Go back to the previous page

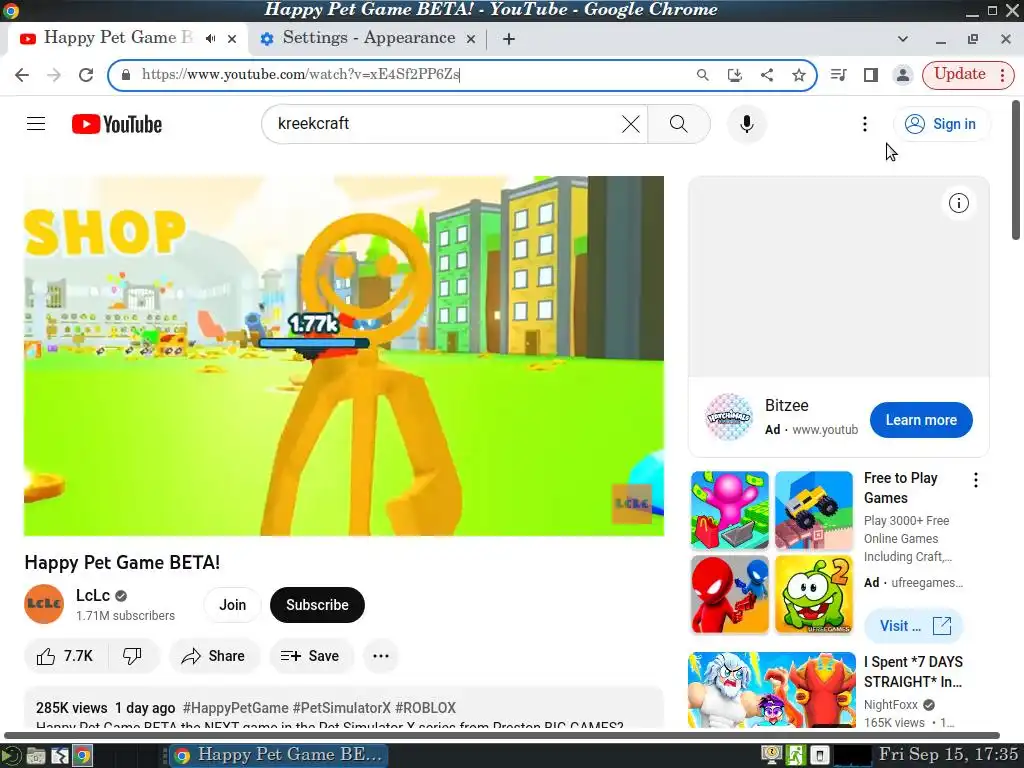(x=22, y=74)
